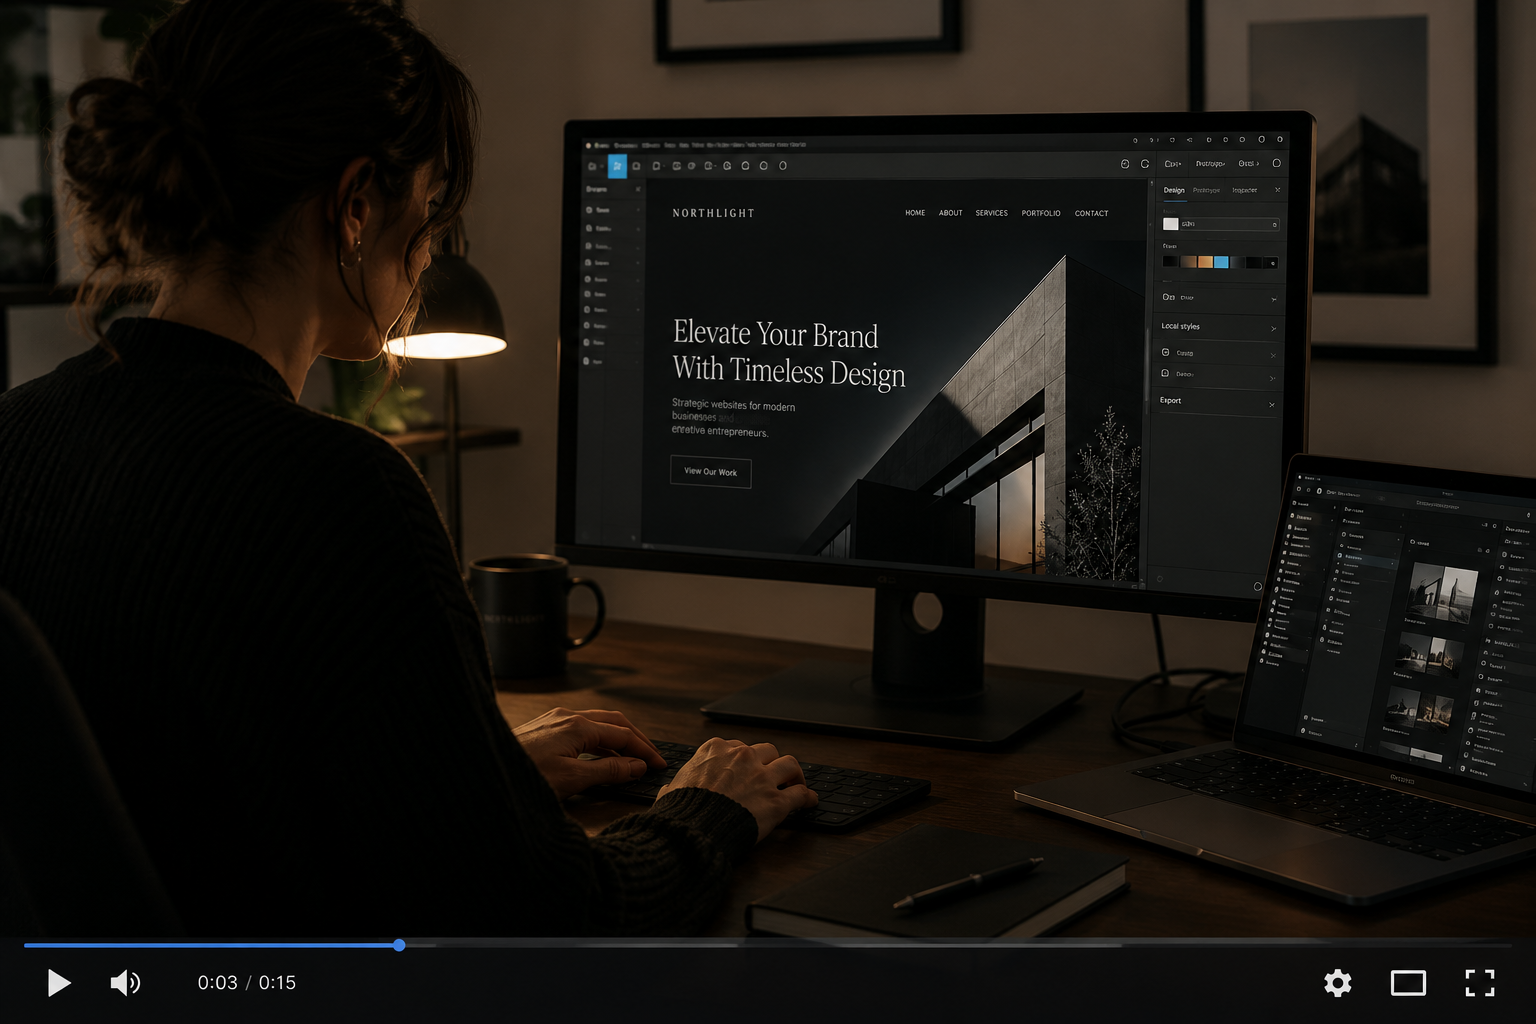Screen dimensions: 1536x1024
Task: Open the Design tab on monitor
Action: point(1174,190)
